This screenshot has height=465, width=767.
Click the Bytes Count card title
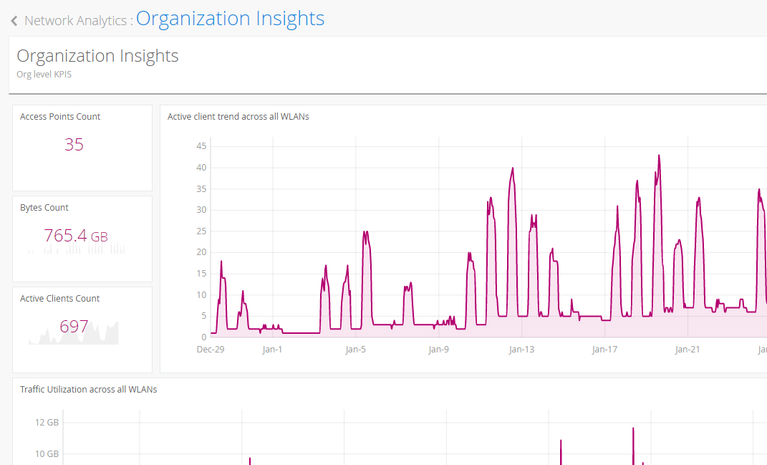(44, 208)
